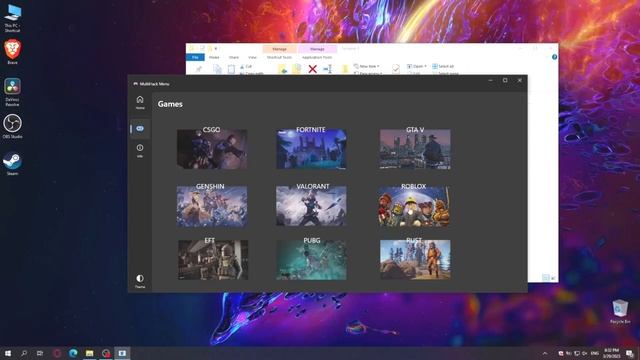Open Shortcut Tools tab in File Explorer
This screenshot has height=360, width=640.
pos(279,58)
